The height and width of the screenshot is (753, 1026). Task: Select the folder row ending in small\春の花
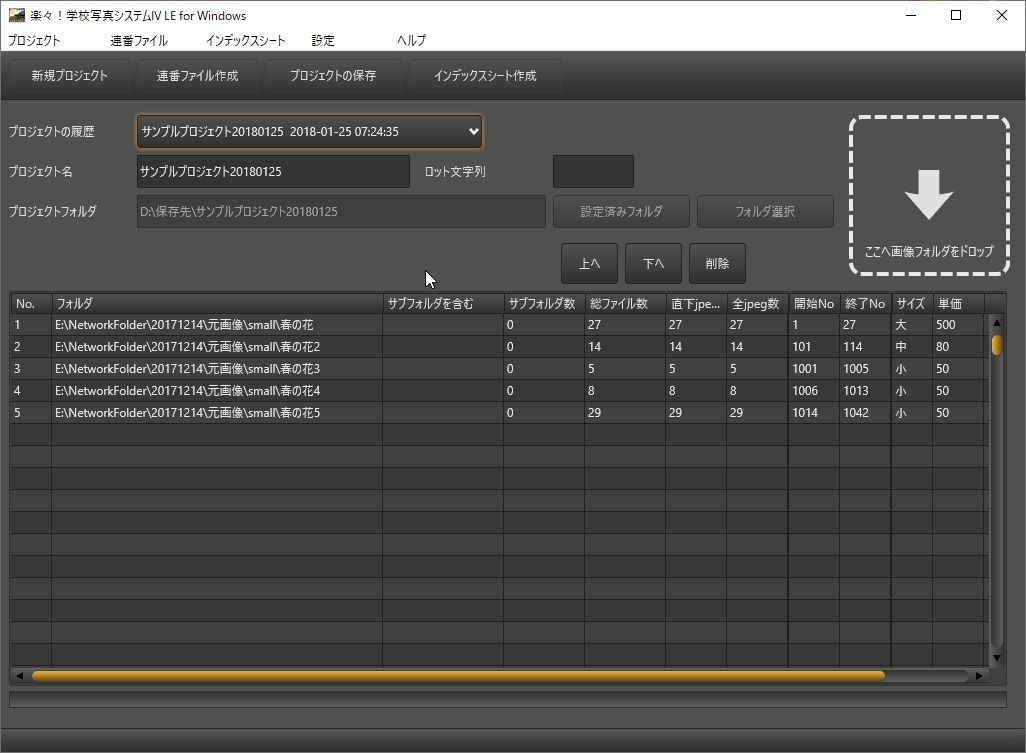pyautogui.click(x=497, y=324)
